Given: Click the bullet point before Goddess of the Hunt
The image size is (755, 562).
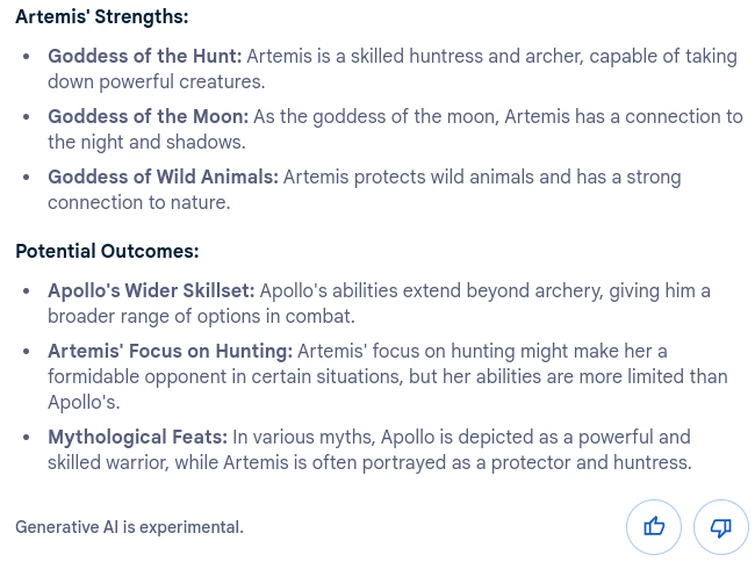Looking at the screenshot, I should 27,57.
